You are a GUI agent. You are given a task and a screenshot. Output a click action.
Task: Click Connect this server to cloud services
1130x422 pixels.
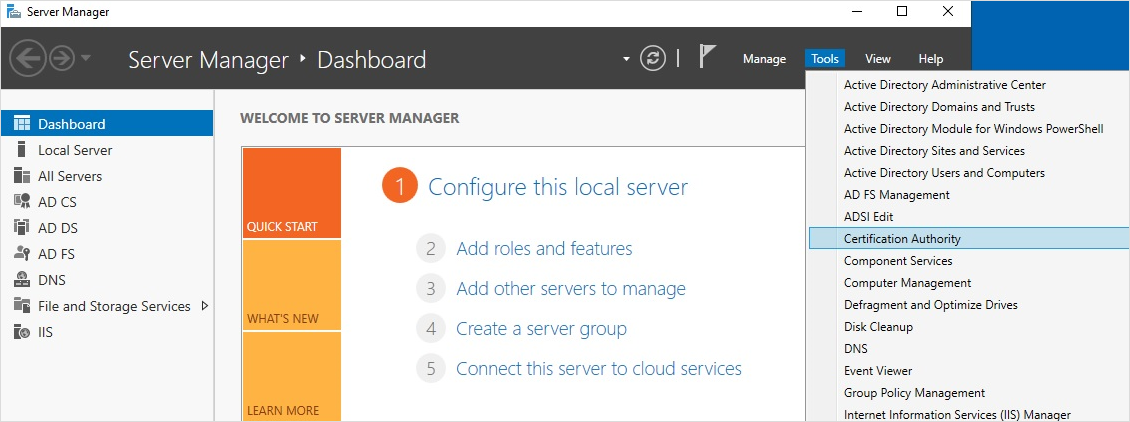click(599, 369)
